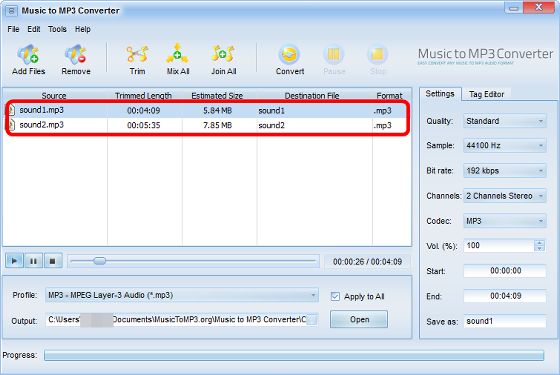Screen dimensions: 560x375
Task: Click the Add Files toolbar icon
Action: pyautogui.click(x=28, y=55)
